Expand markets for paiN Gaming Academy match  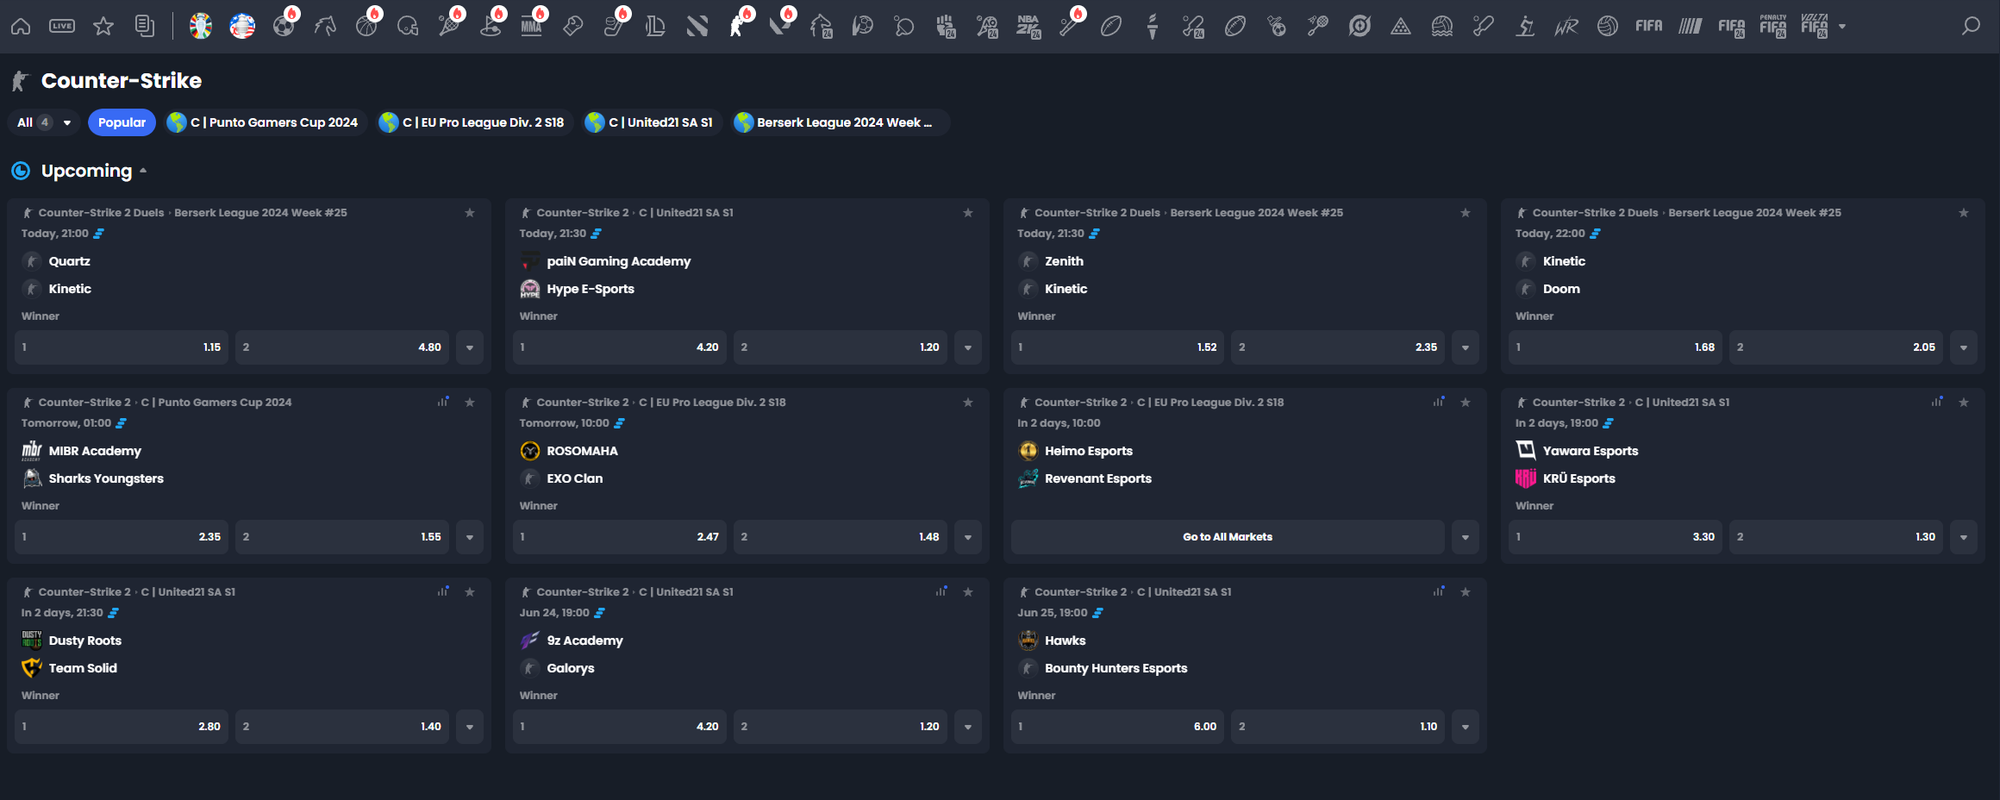pyautogui.click(x=968, y=347)
